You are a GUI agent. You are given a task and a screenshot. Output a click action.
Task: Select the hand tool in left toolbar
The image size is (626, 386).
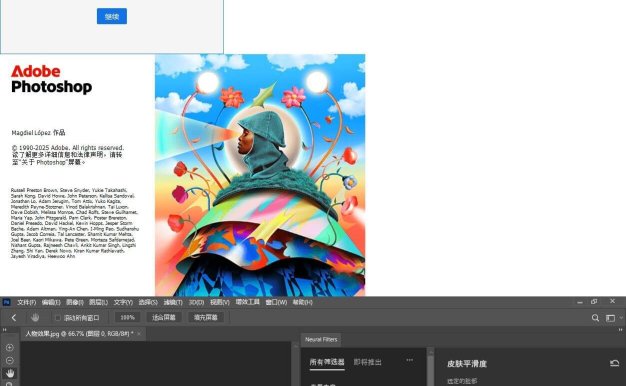[x=10, y=373]
